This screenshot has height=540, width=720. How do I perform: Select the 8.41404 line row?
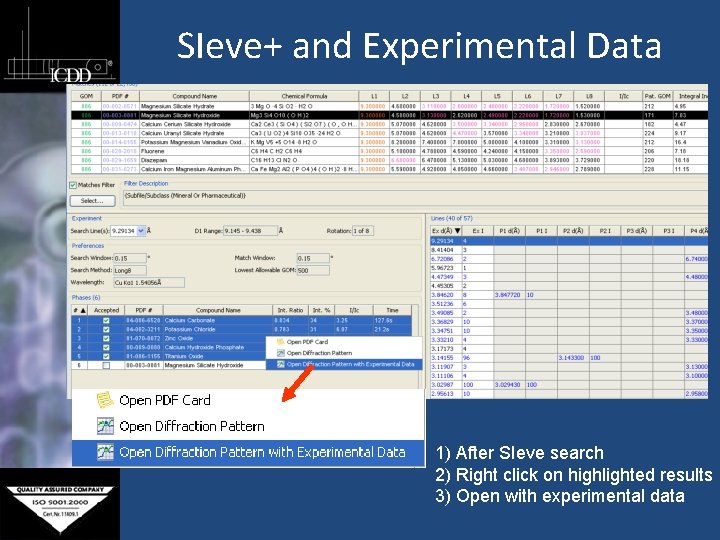click(568, 250)
